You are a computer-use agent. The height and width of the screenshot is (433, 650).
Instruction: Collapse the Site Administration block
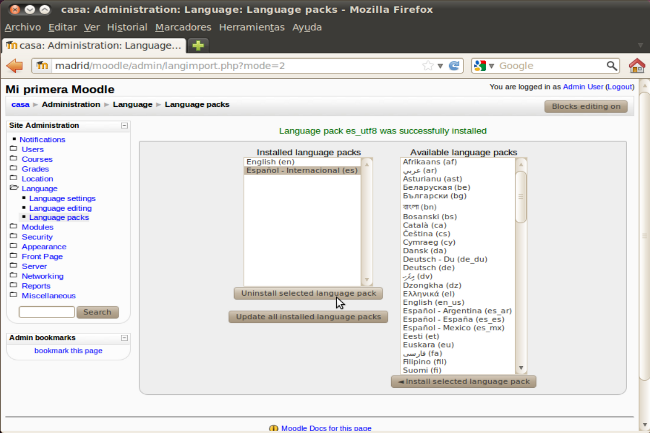(124, 126)
